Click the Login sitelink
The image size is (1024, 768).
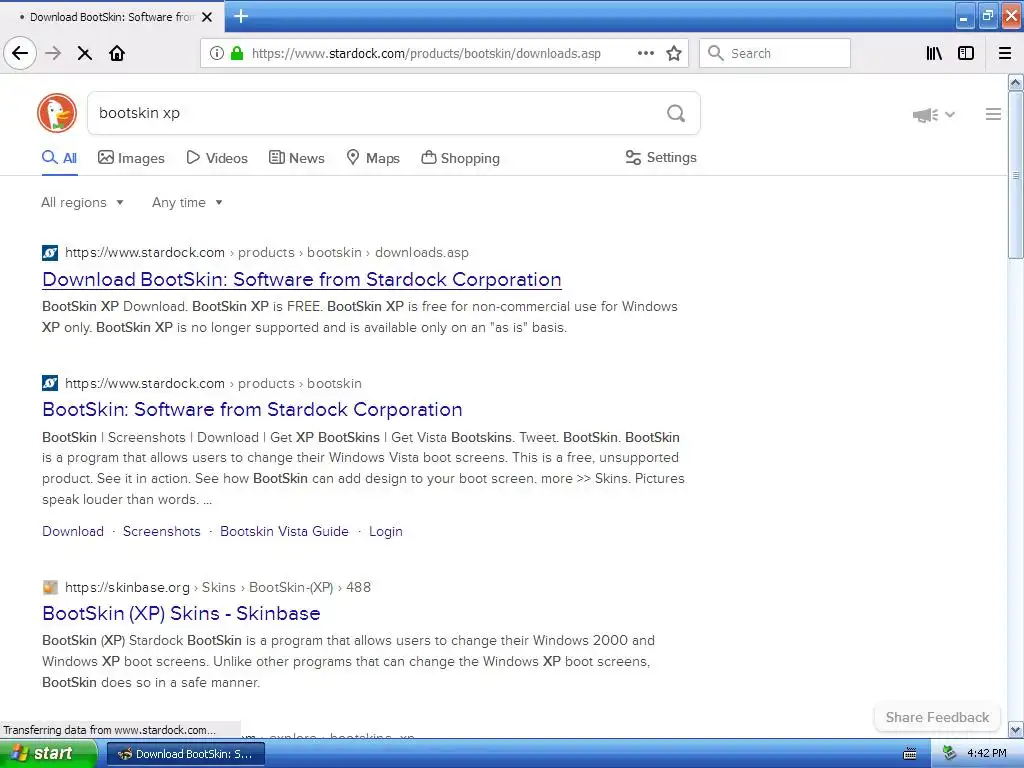tap(385, 532)
